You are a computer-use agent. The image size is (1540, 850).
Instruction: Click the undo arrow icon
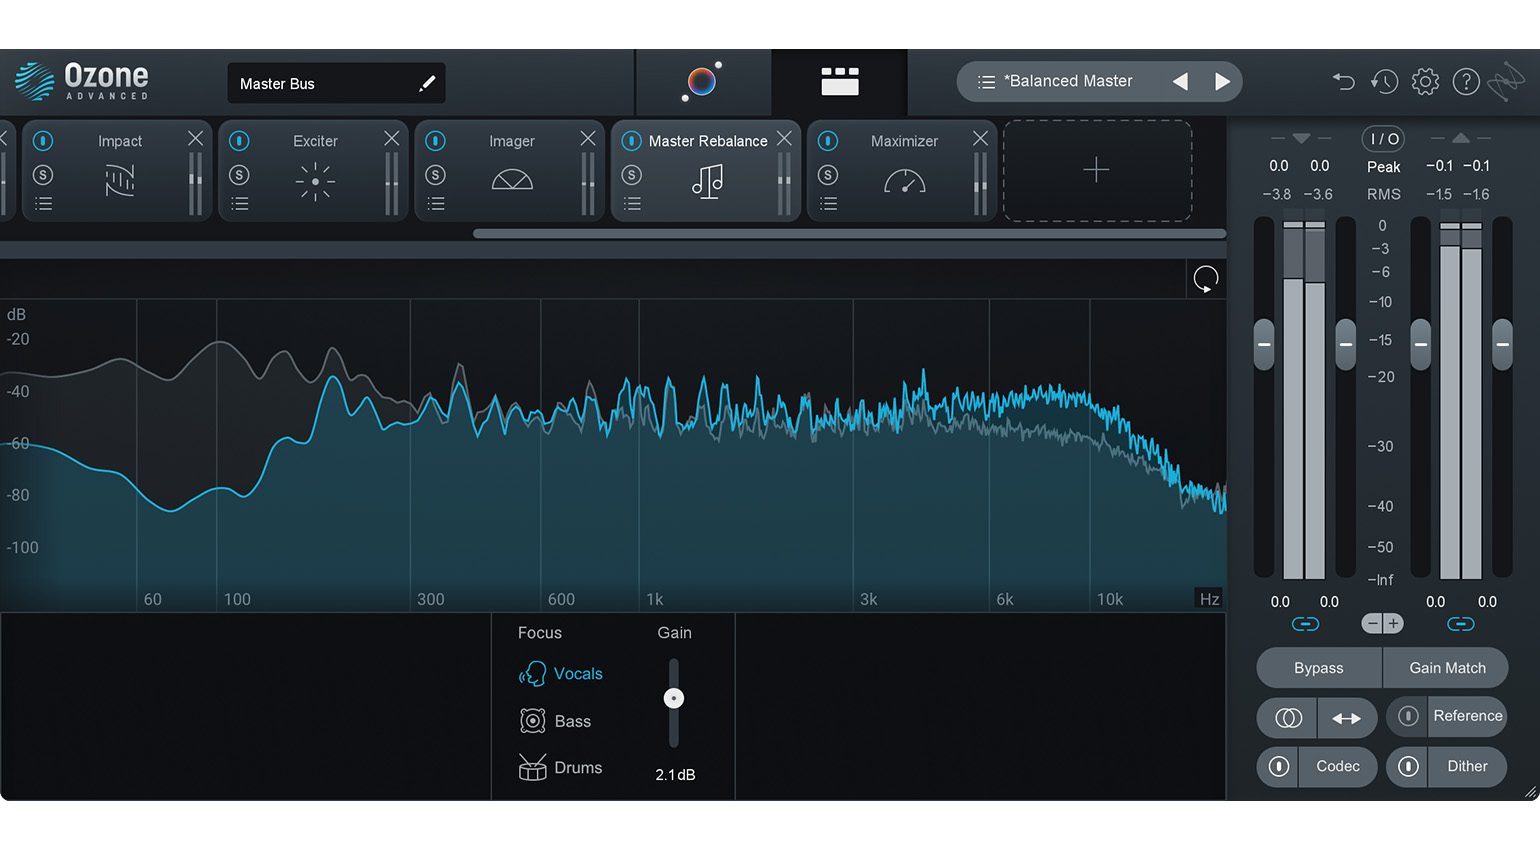point(1343,82)
